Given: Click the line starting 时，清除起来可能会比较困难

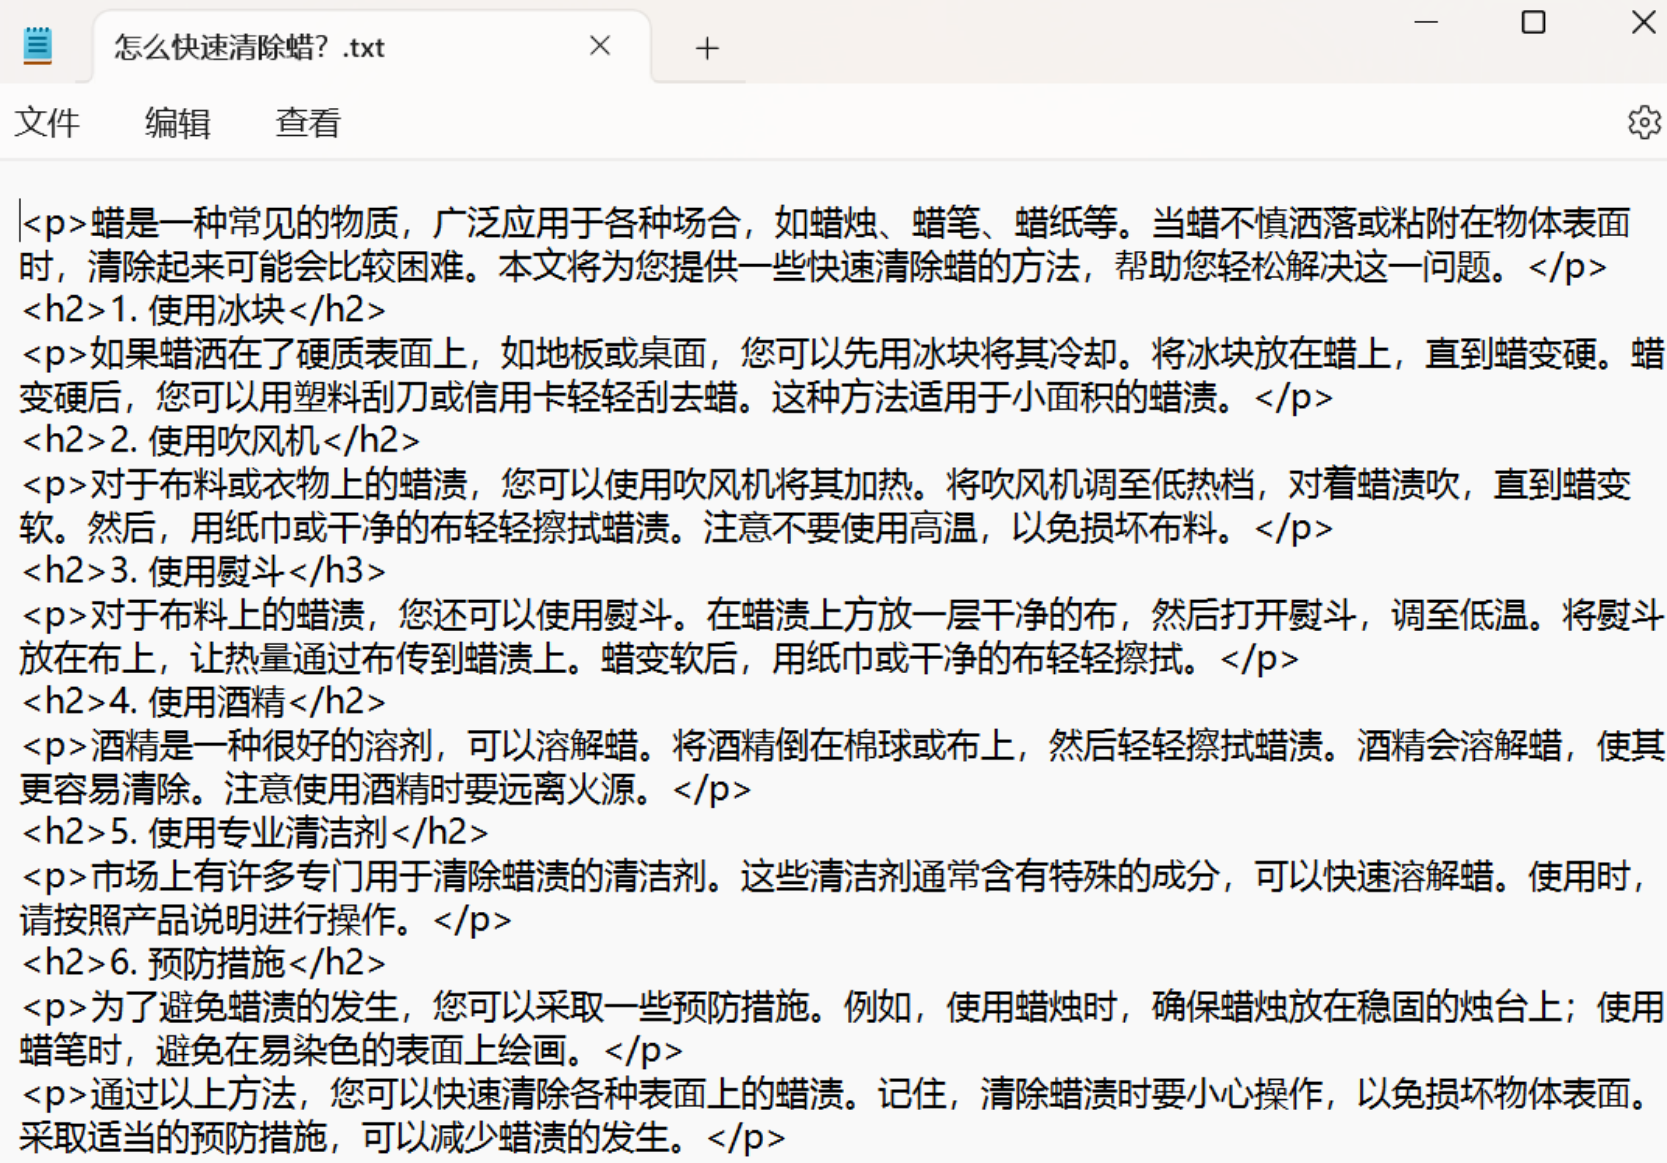Looking at the screenshot, I should click(x=813, y=267).
